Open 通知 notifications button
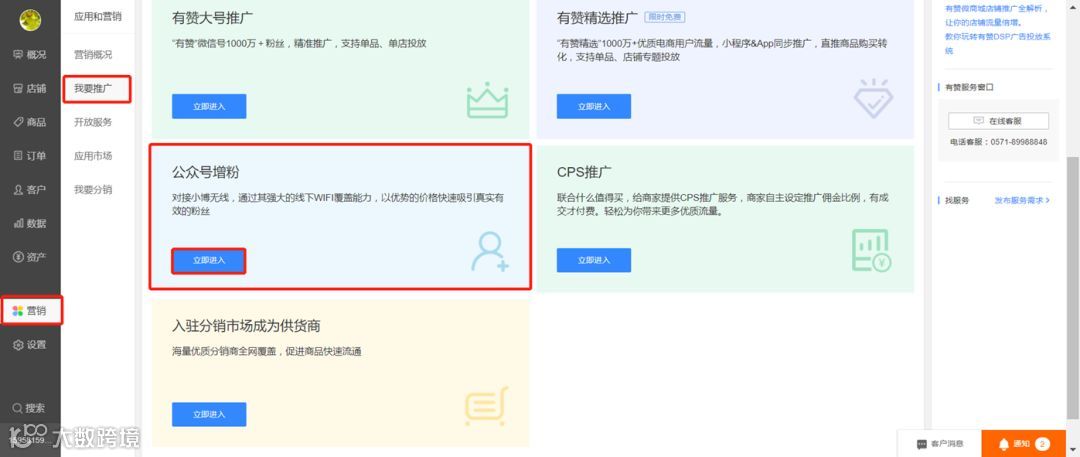Viewport: 1080px width, 457px height. point(1023,443)
